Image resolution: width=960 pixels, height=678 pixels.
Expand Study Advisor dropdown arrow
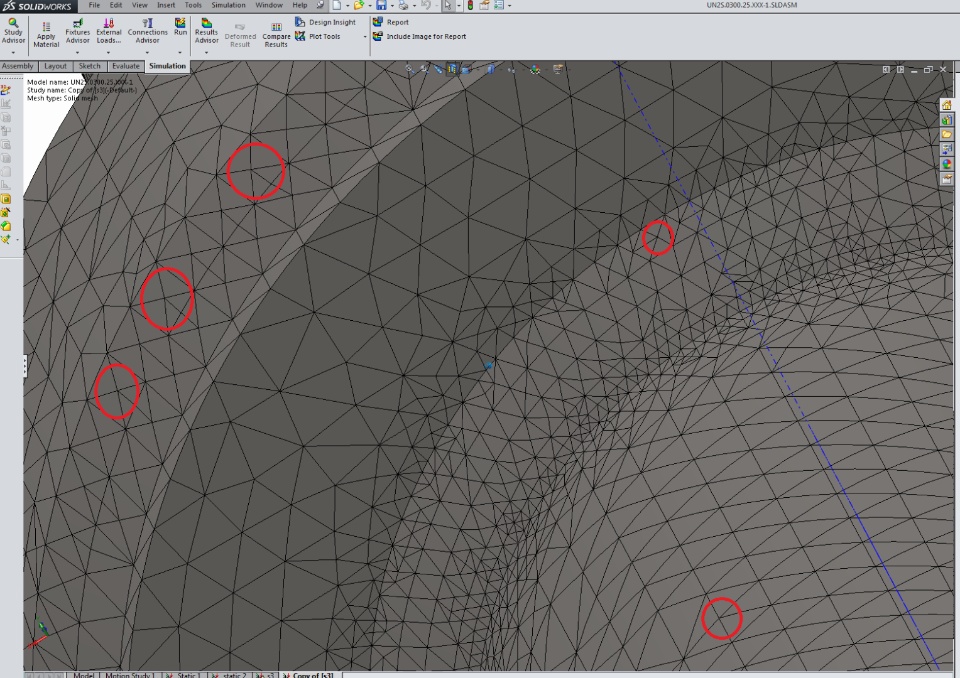click(x=13, y=53)
